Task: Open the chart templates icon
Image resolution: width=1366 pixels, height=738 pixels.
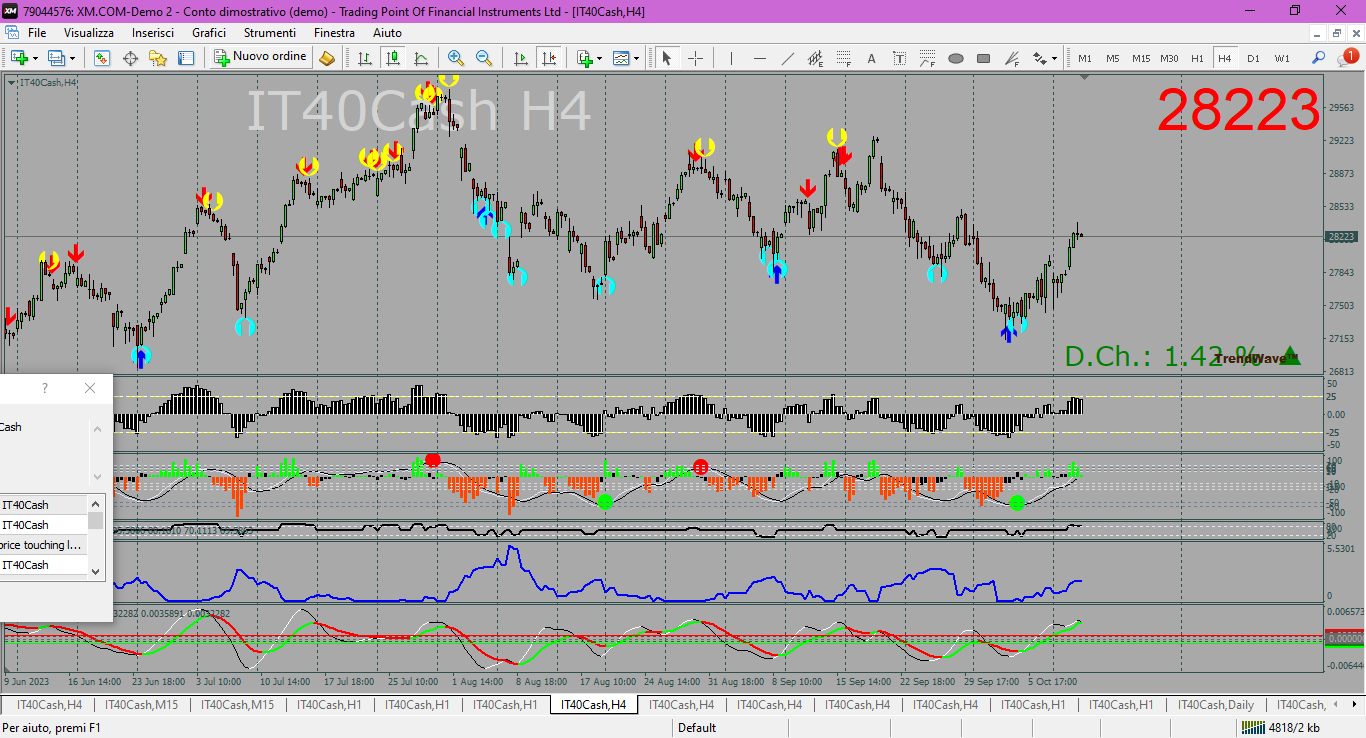Action: [x=621, y=58]
